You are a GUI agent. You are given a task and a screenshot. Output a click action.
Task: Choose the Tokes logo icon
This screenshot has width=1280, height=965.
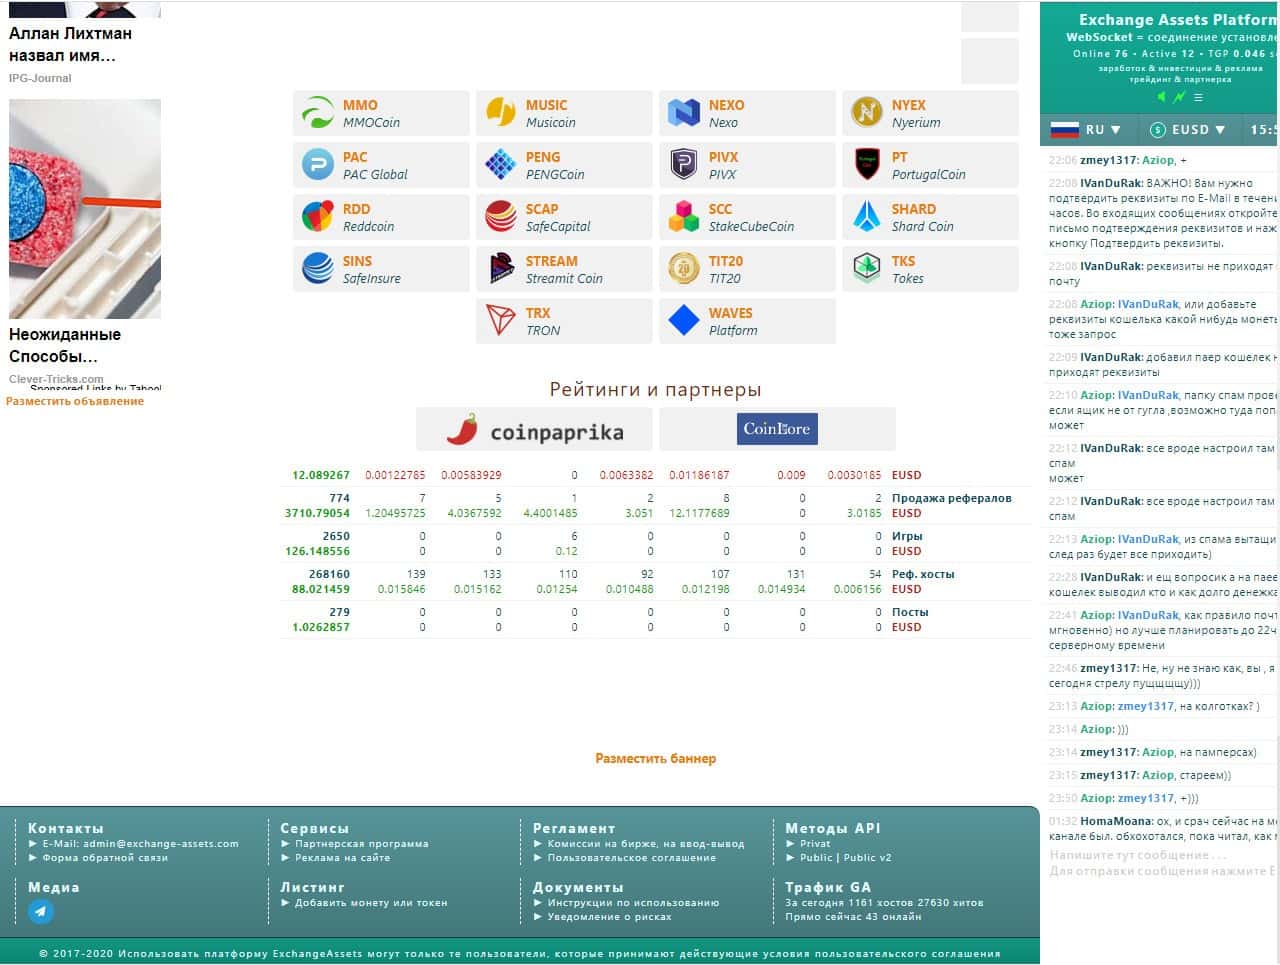[x=867, y=269]
